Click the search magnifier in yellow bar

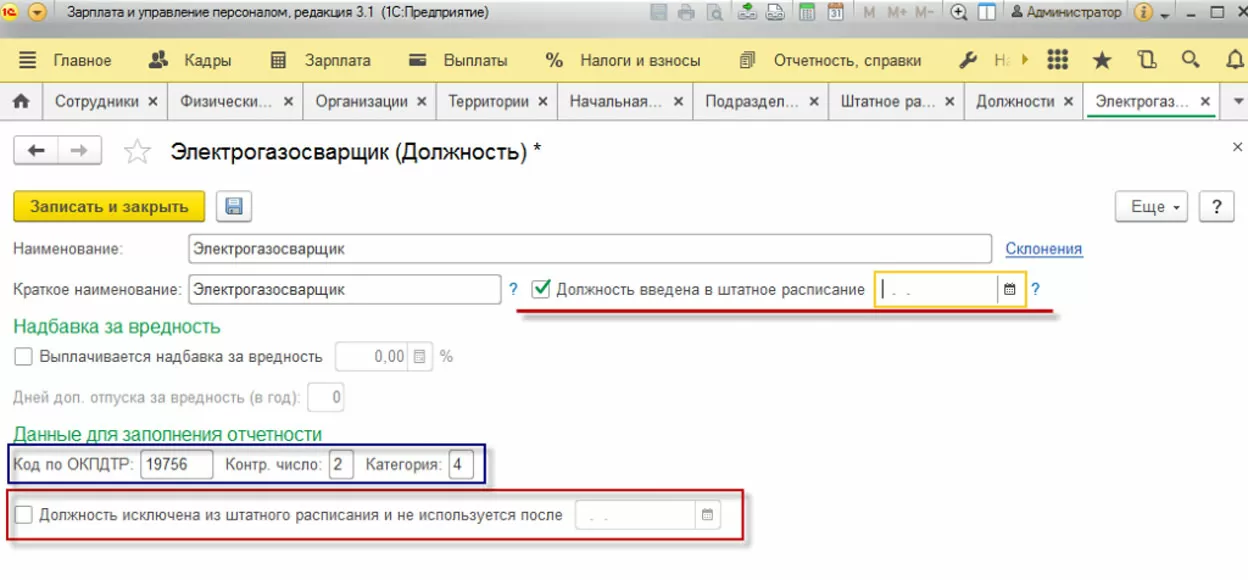tap(1190, 61)
